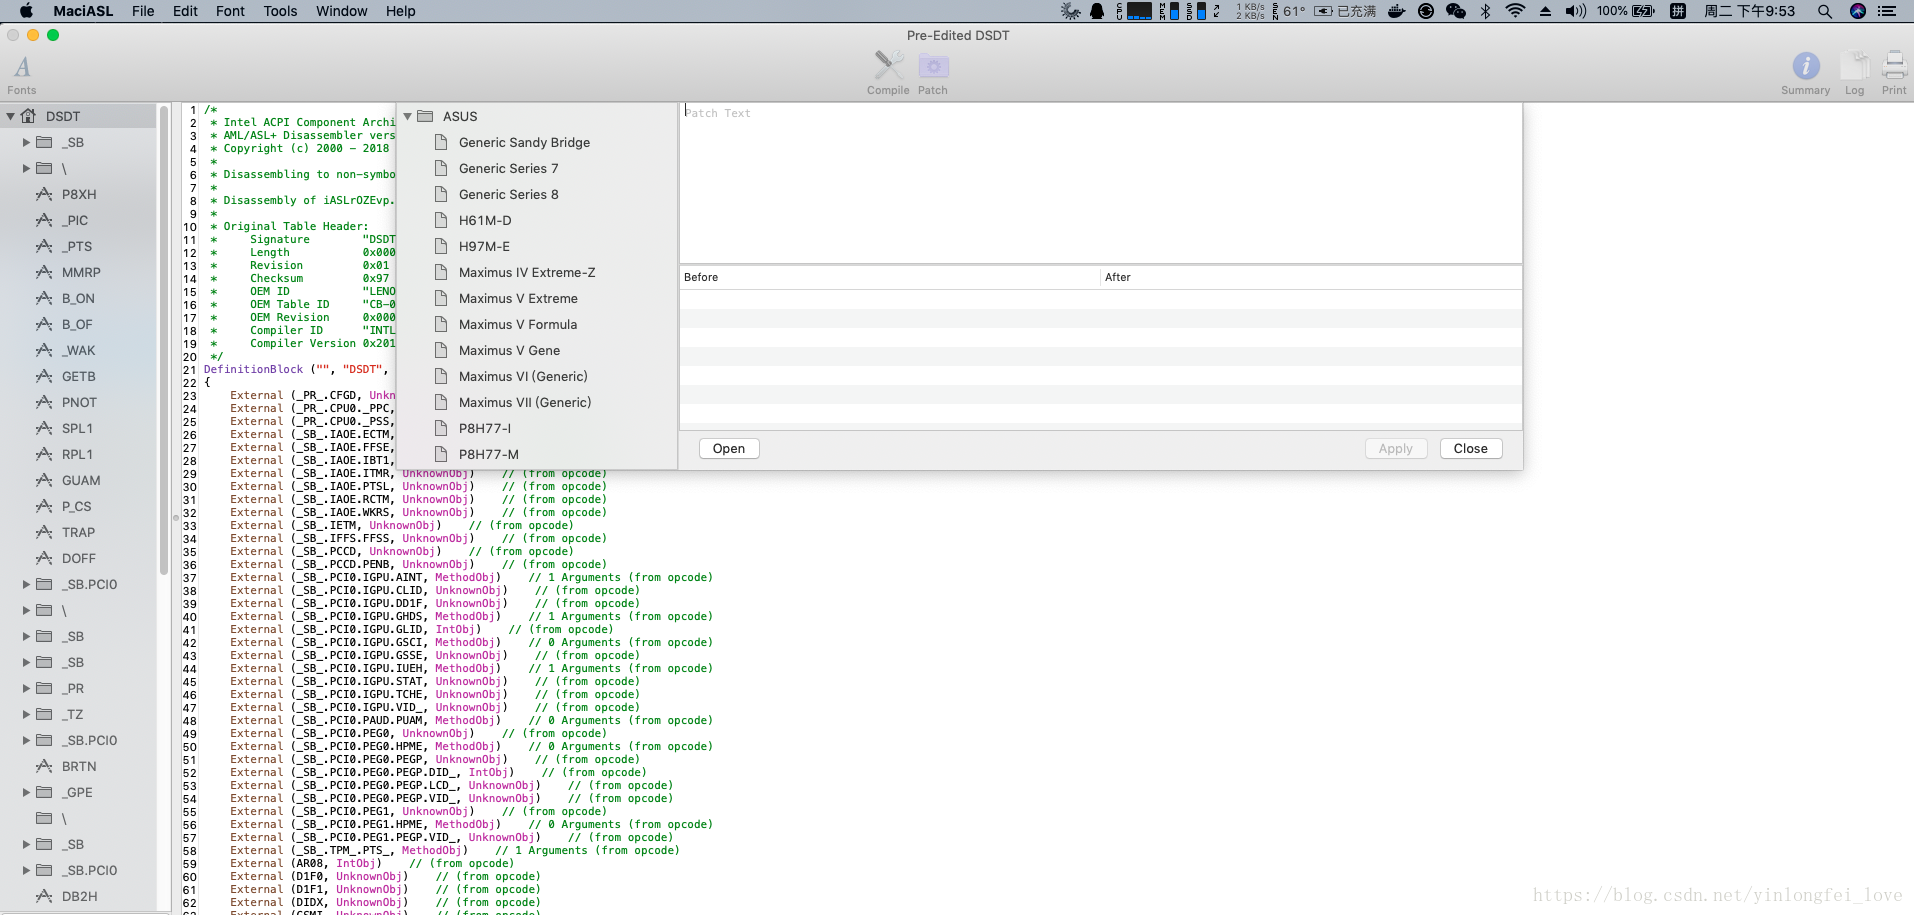Expand the _PR tree node
Image resolution: width=1914 pixels, height=915 pixels.
(27, 689)
